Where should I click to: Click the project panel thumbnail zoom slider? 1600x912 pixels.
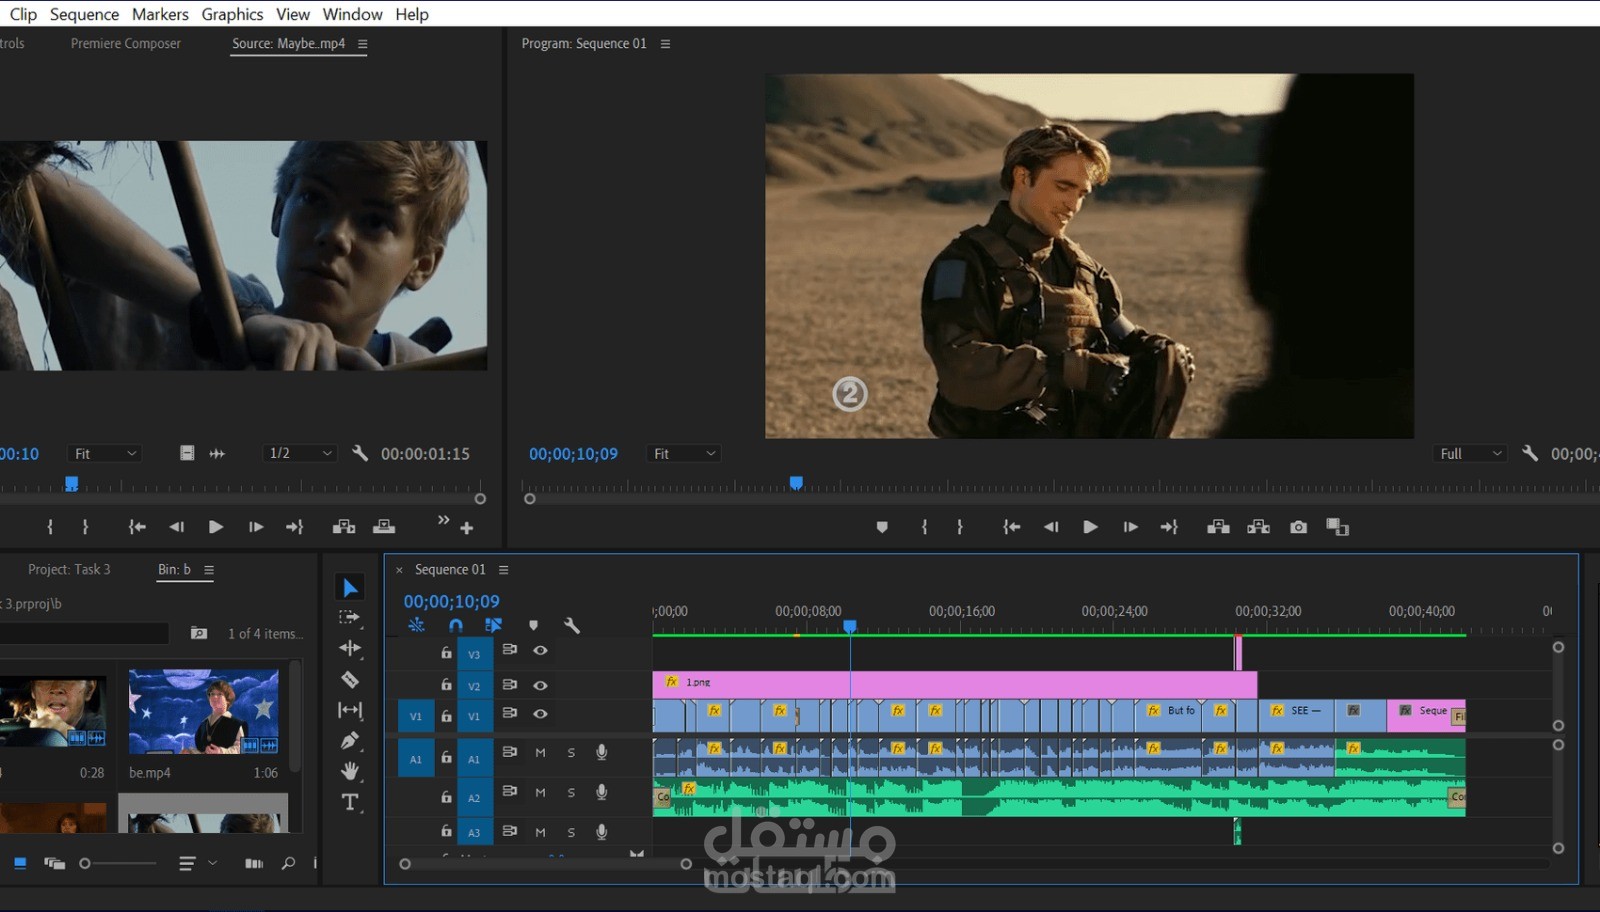(x=86, y=863)
